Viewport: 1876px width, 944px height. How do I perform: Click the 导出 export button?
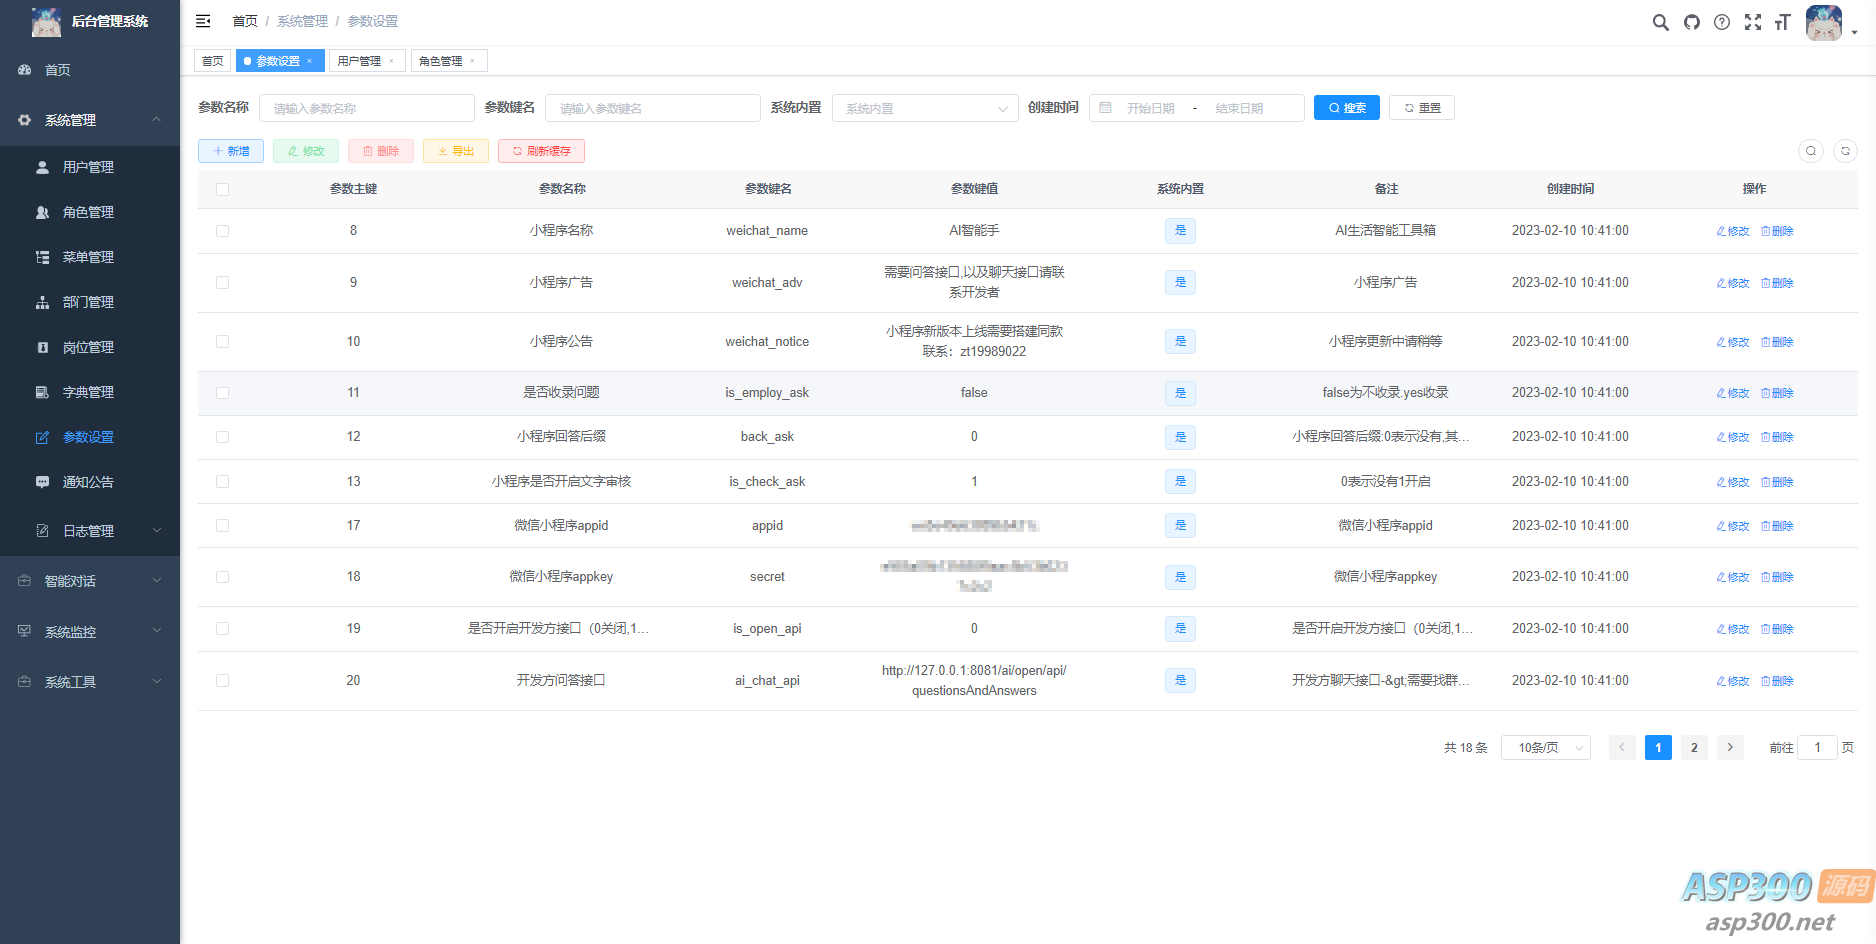[456, 151]
